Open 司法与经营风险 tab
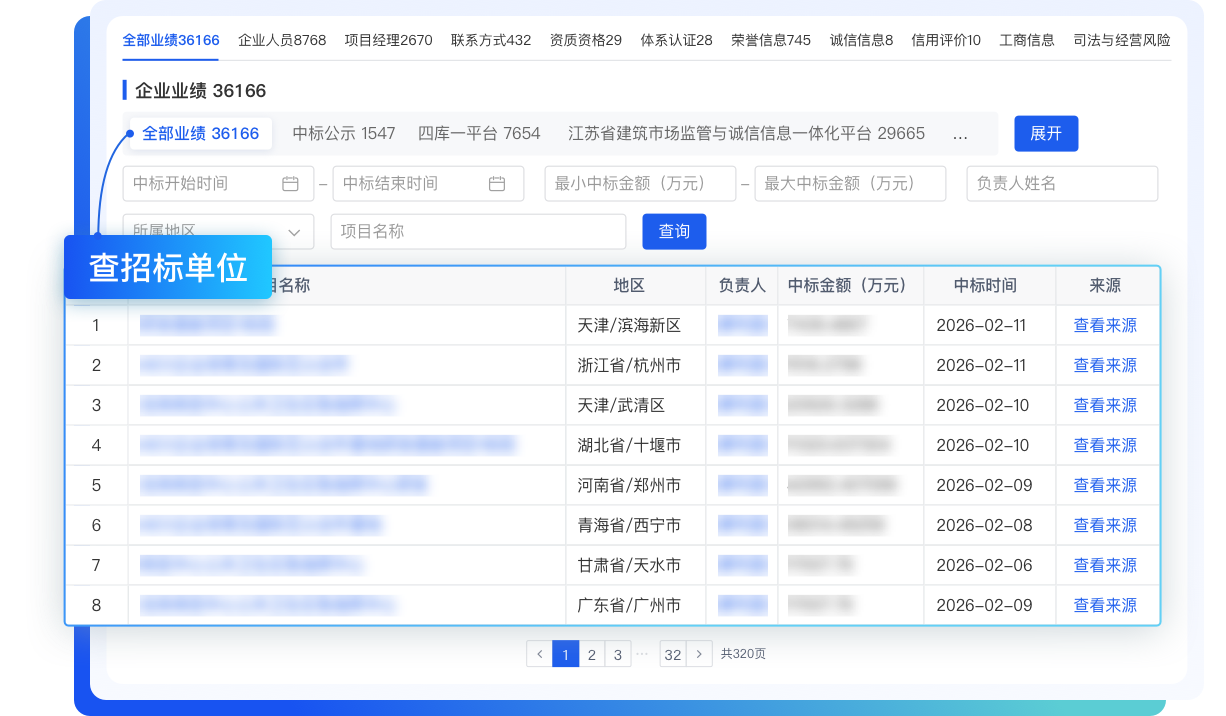Screen dimensions: 1226x716 coord(1121,40)
